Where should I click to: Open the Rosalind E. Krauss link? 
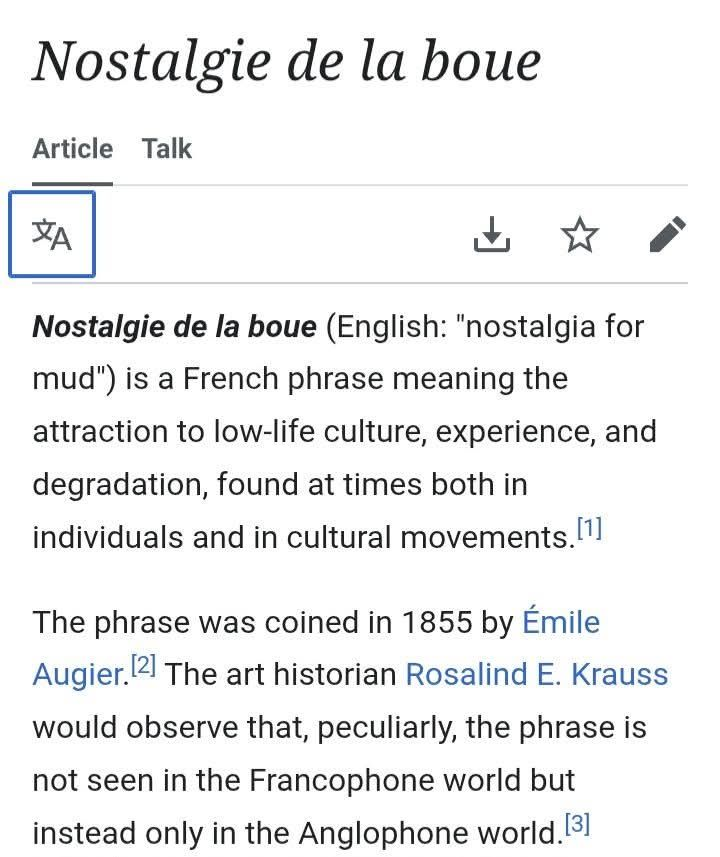[x=536, y=674]
